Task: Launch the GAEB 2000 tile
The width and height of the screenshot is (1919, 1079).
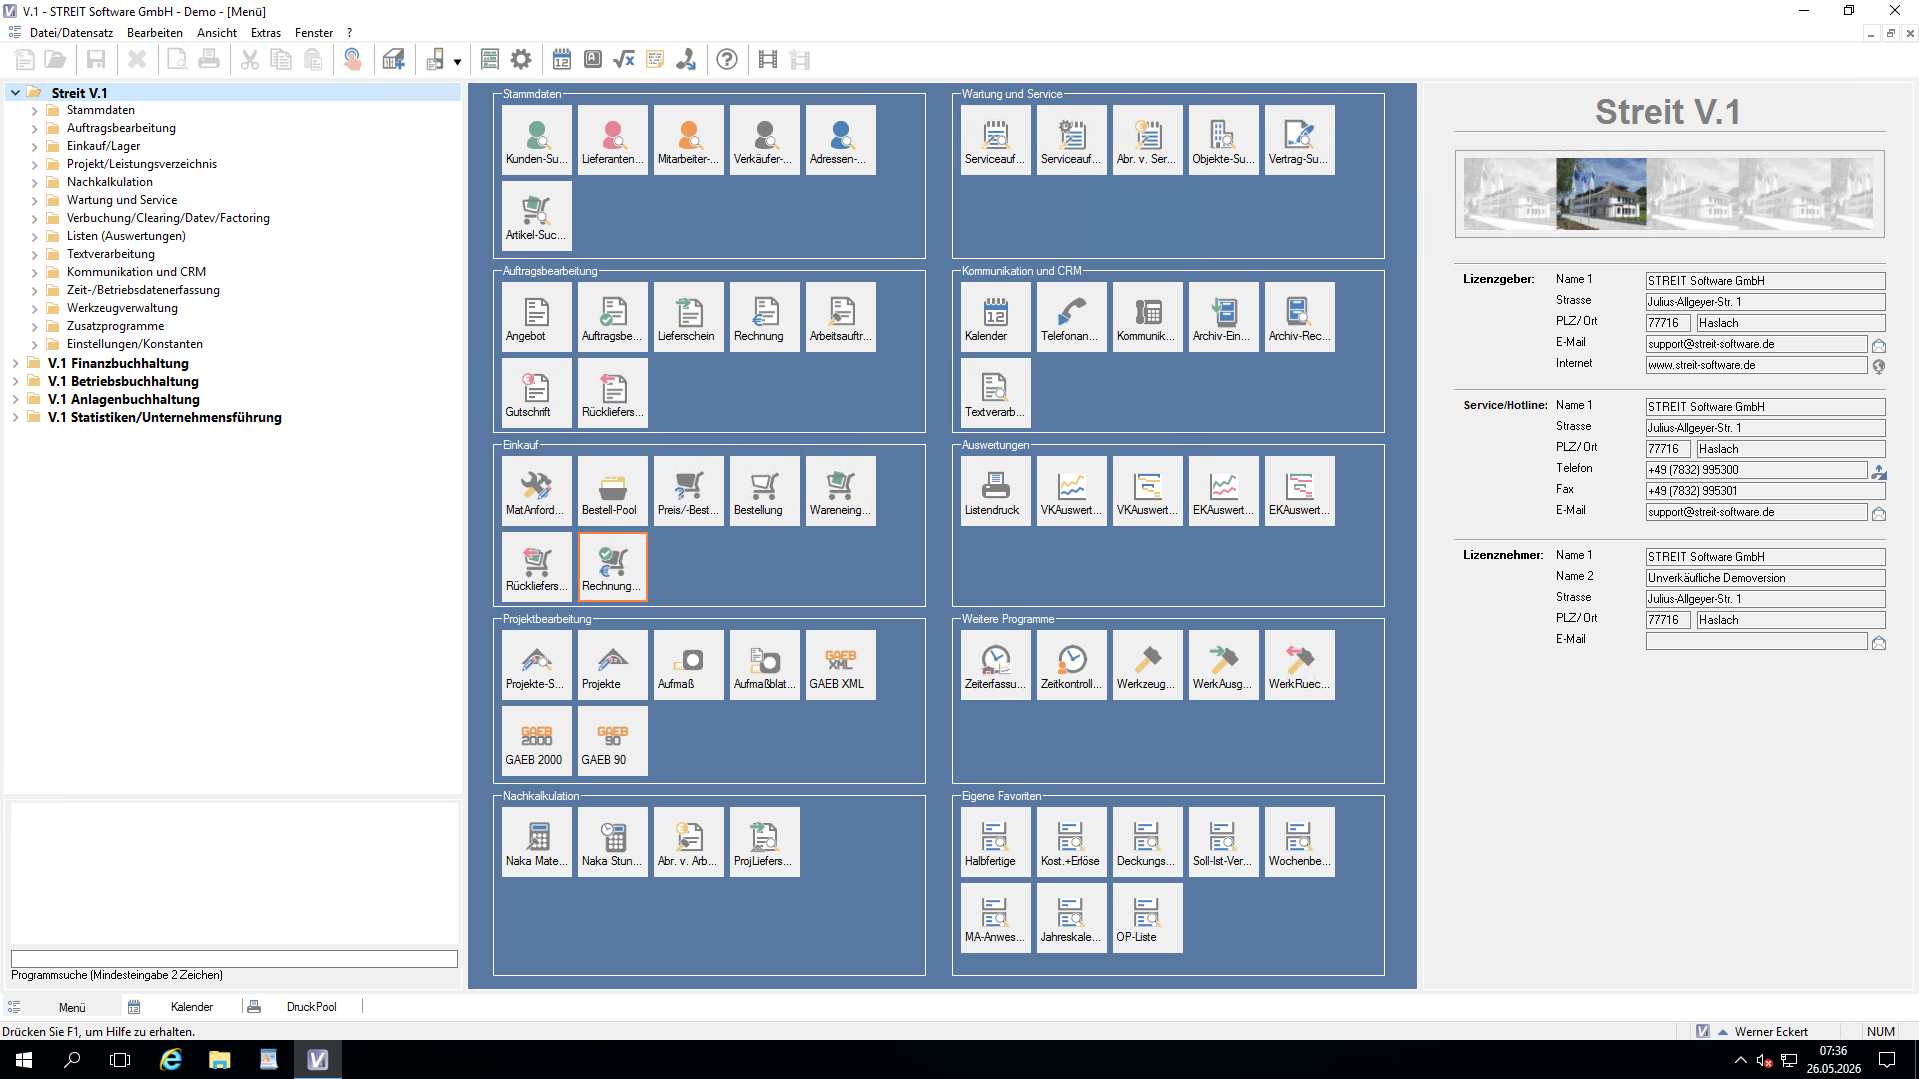Action: pyautogui.click(x=537, y=741)
